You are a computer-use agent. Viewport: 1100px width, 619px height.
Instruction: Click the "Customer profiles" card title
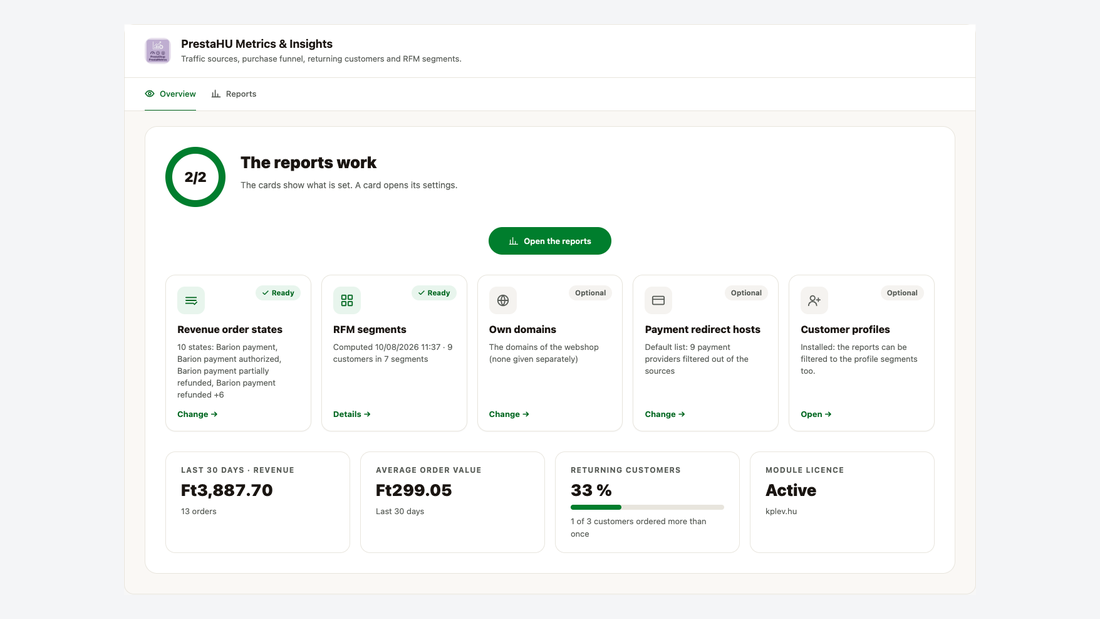click(845, 329)
